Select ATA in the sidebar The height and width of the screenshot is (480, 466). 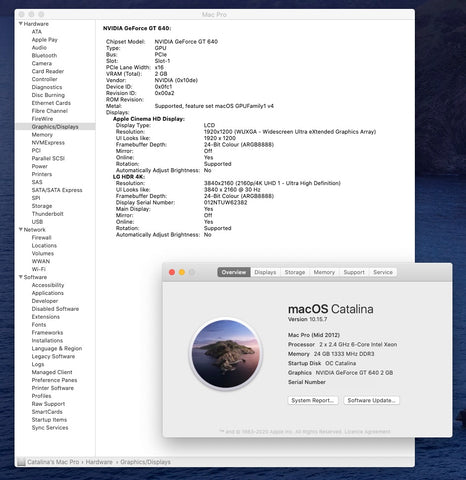point(37,32)
